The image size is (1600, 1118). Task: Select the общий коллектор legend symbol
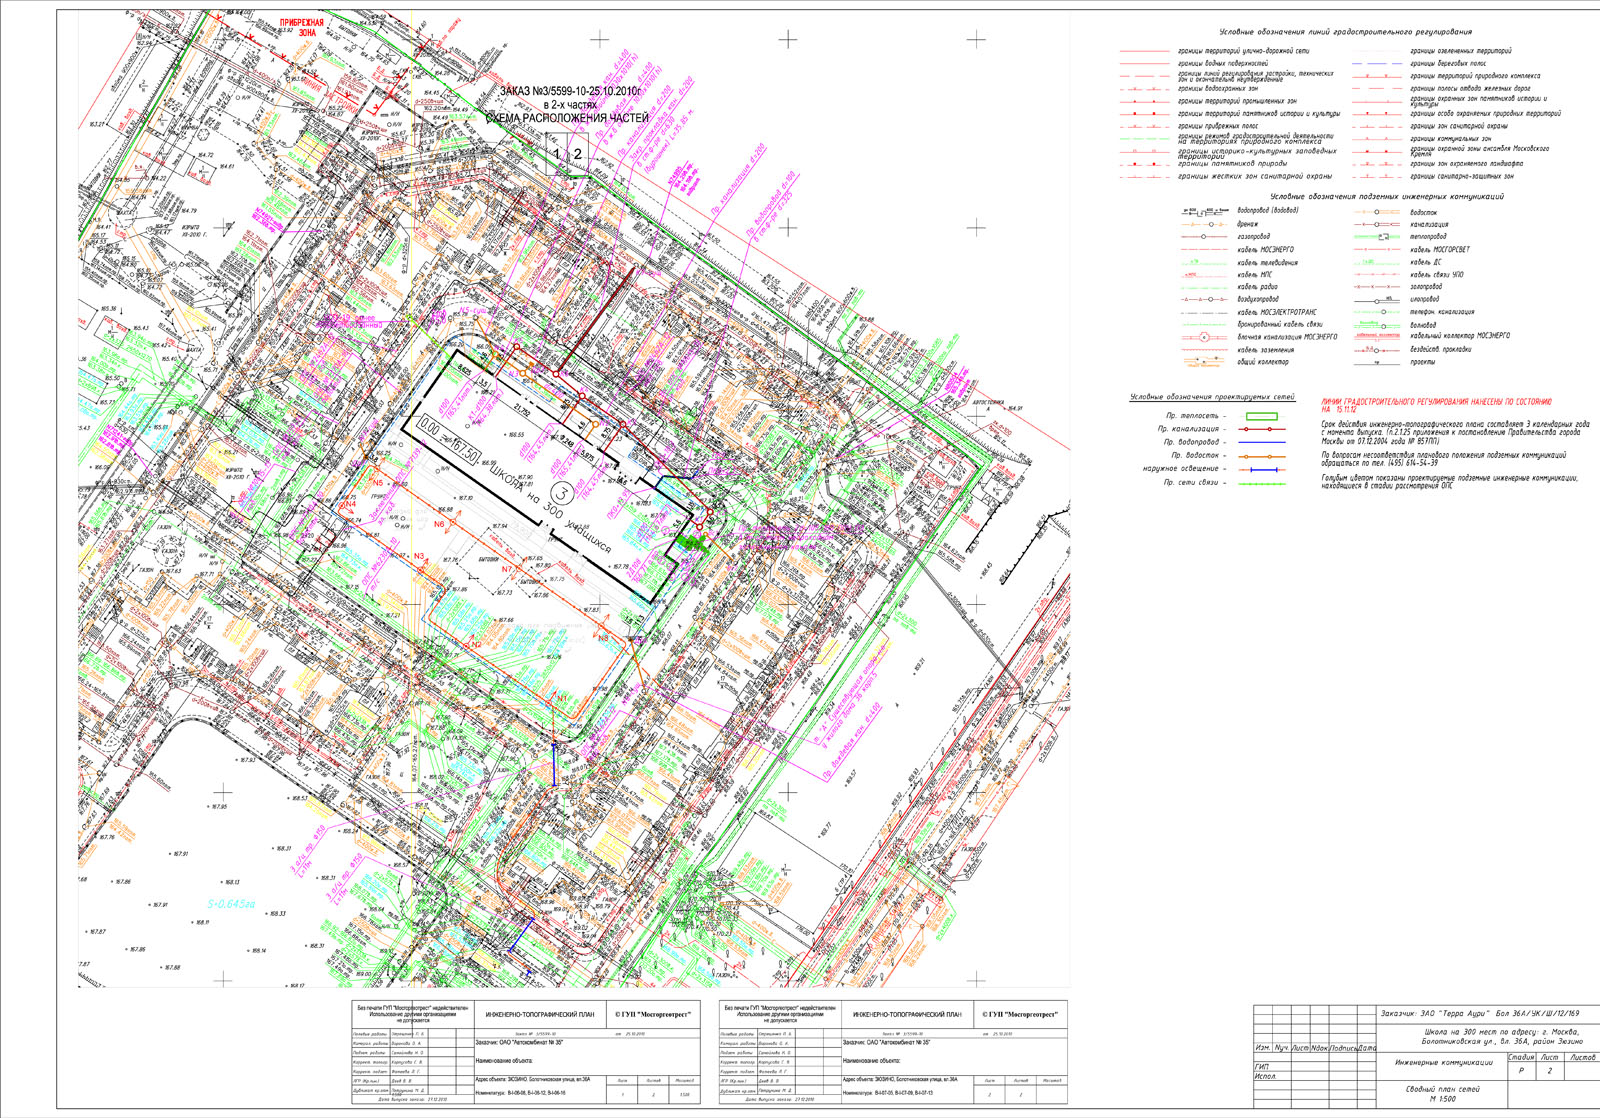click(1204, 362)
